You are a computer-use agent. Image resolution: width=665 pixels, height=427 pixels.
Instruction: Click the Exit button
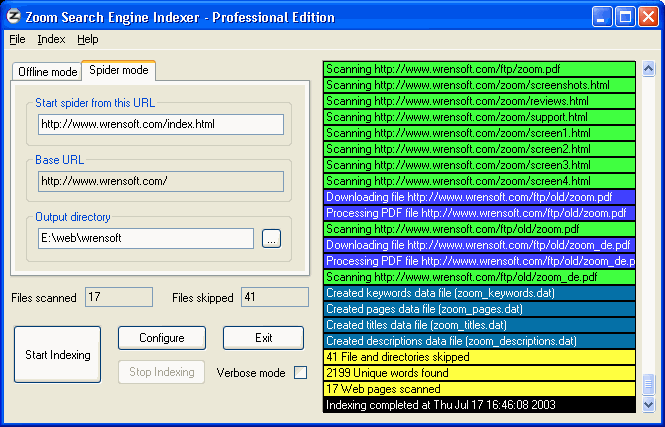coord(263,338)
